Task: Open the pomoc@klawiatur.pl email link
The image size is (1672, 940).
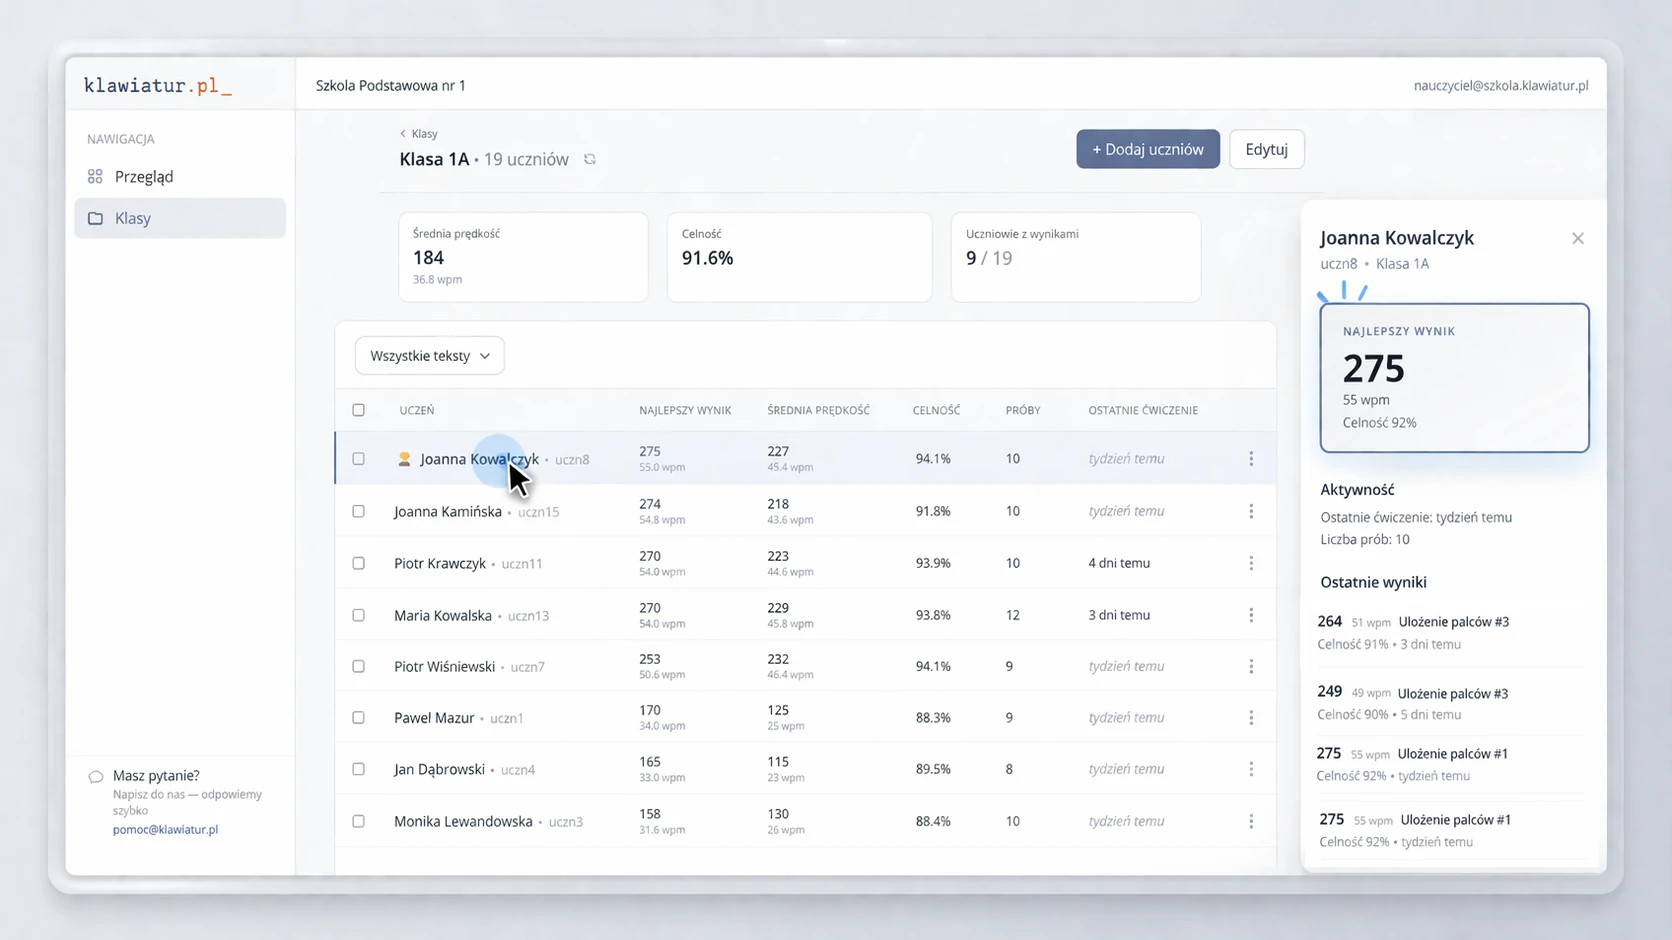Action: [165, 829]
